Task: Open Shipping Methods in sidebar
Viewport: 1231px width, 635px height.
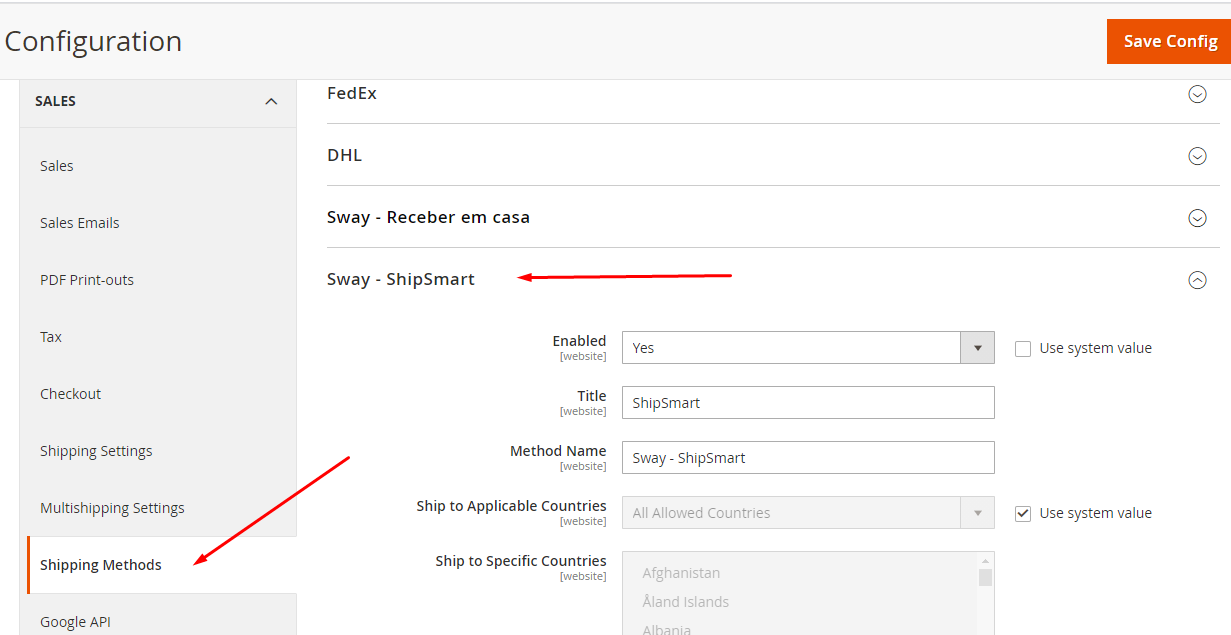Action: pyautogui.click(x=101, y=565)
